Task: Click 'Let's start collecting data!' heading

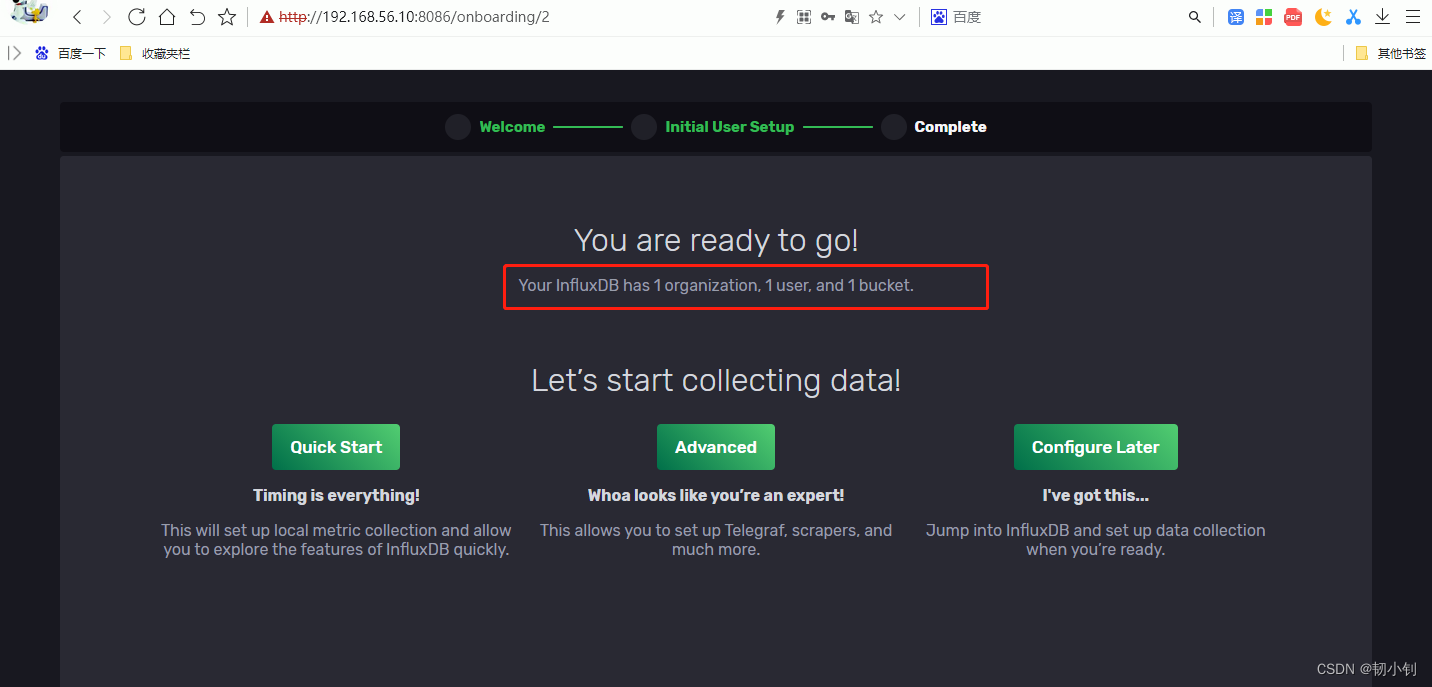Action: [x=716, y=380]
